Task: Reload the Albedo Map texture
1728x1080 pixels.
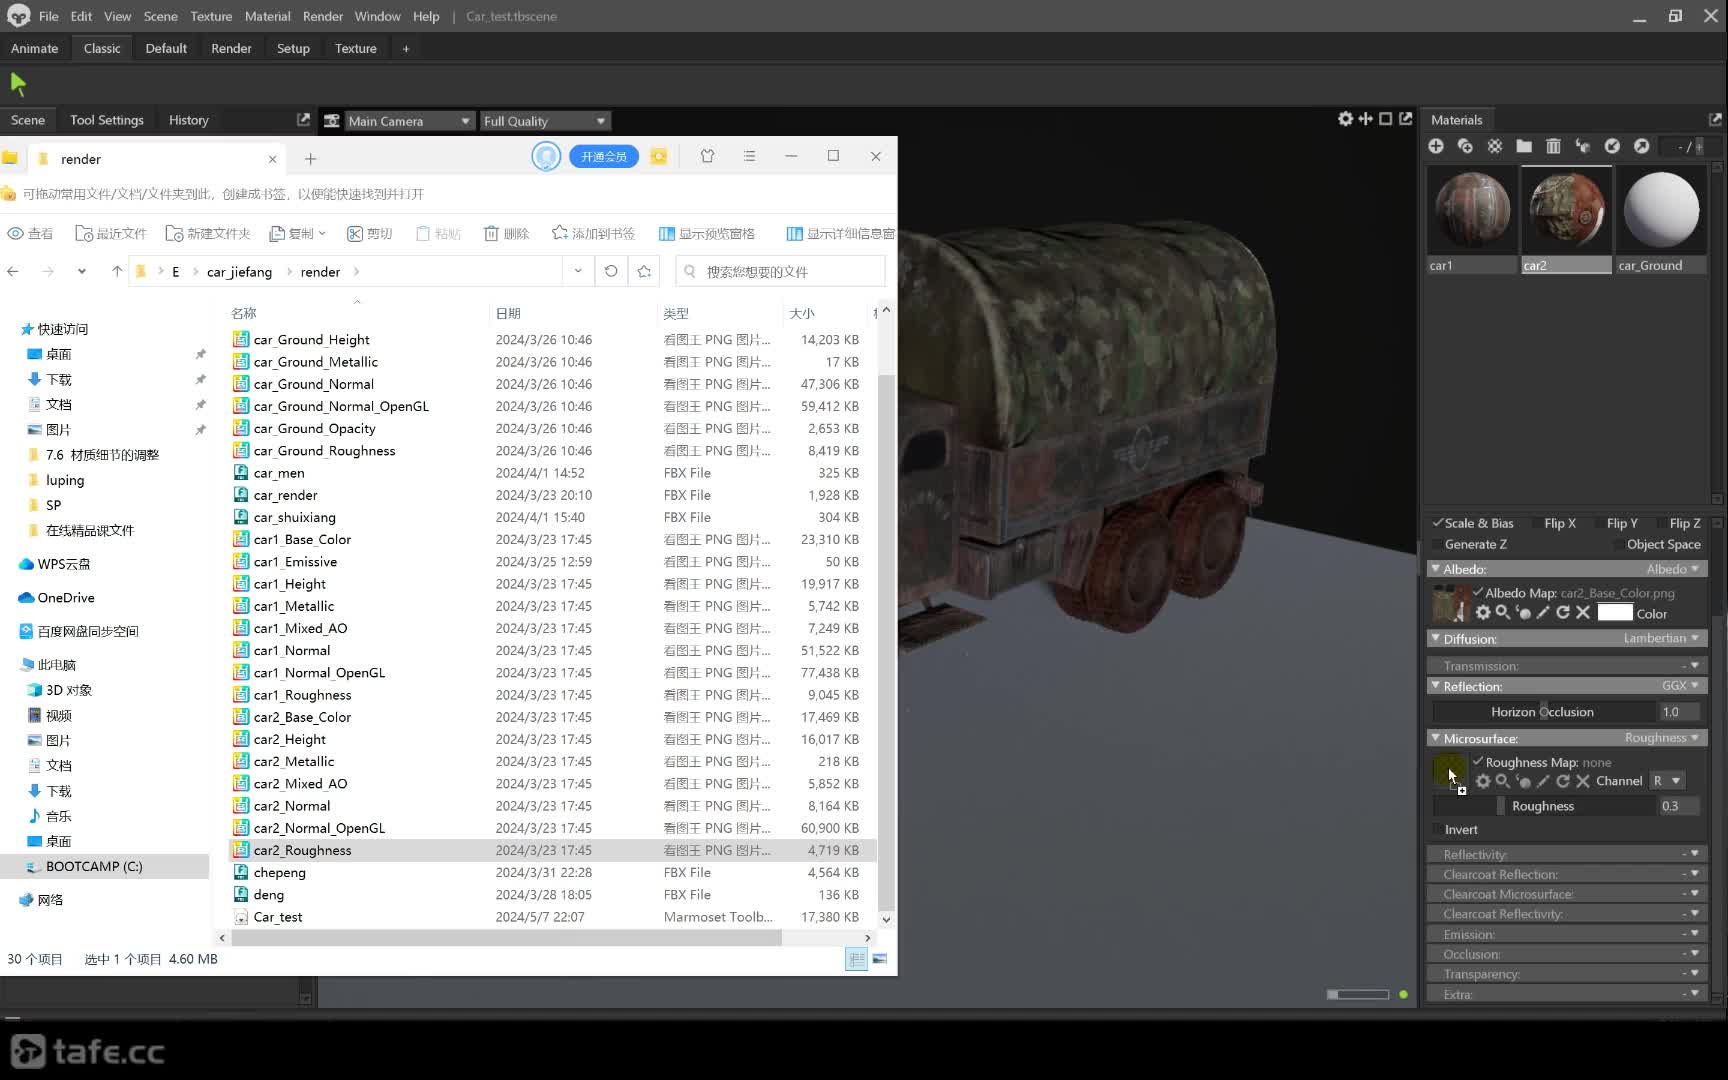Action: click(x=1563, y=613)
